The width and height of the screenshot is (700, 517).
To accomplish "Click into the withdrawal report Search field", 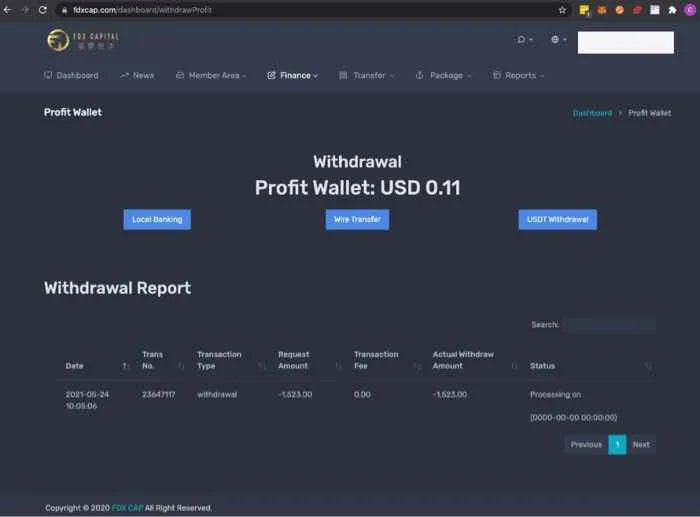I will pyautogui.click(x=611, y=325).
